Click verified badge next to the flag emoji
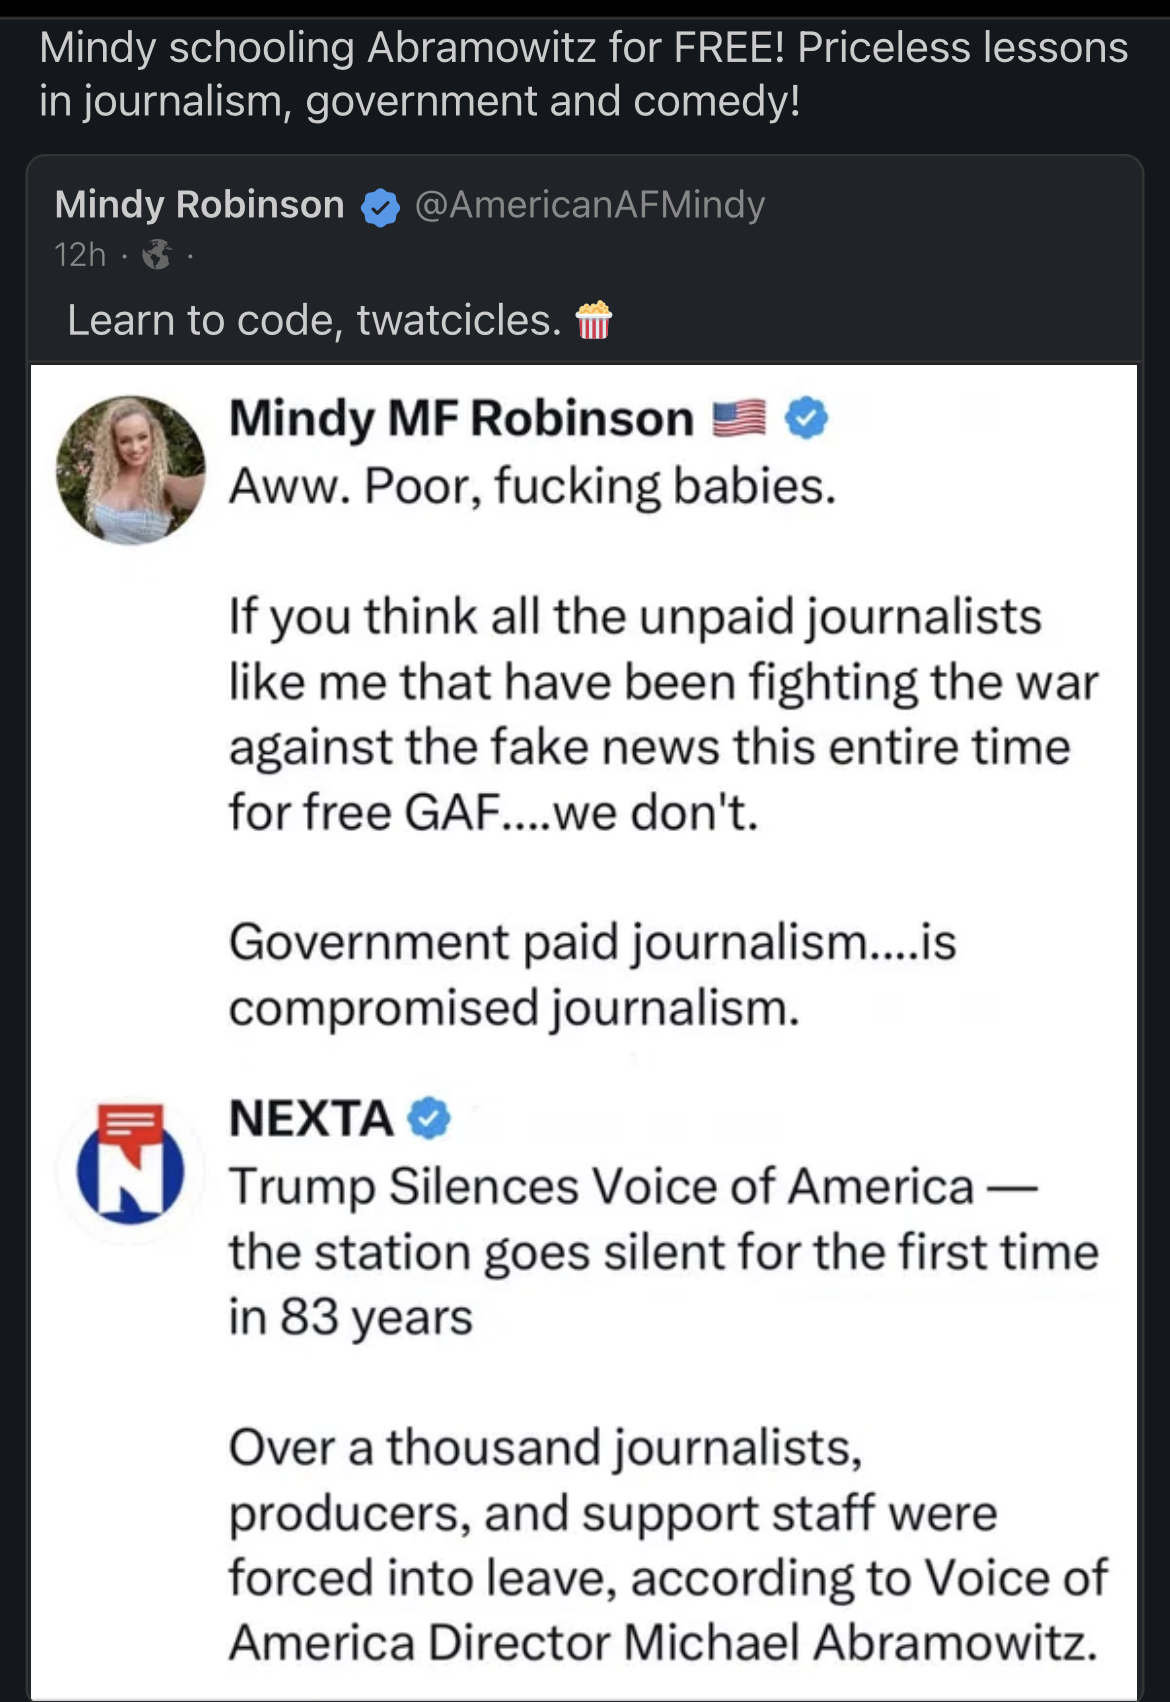This screenshot has height=1702, width=1170. (806, 418)
